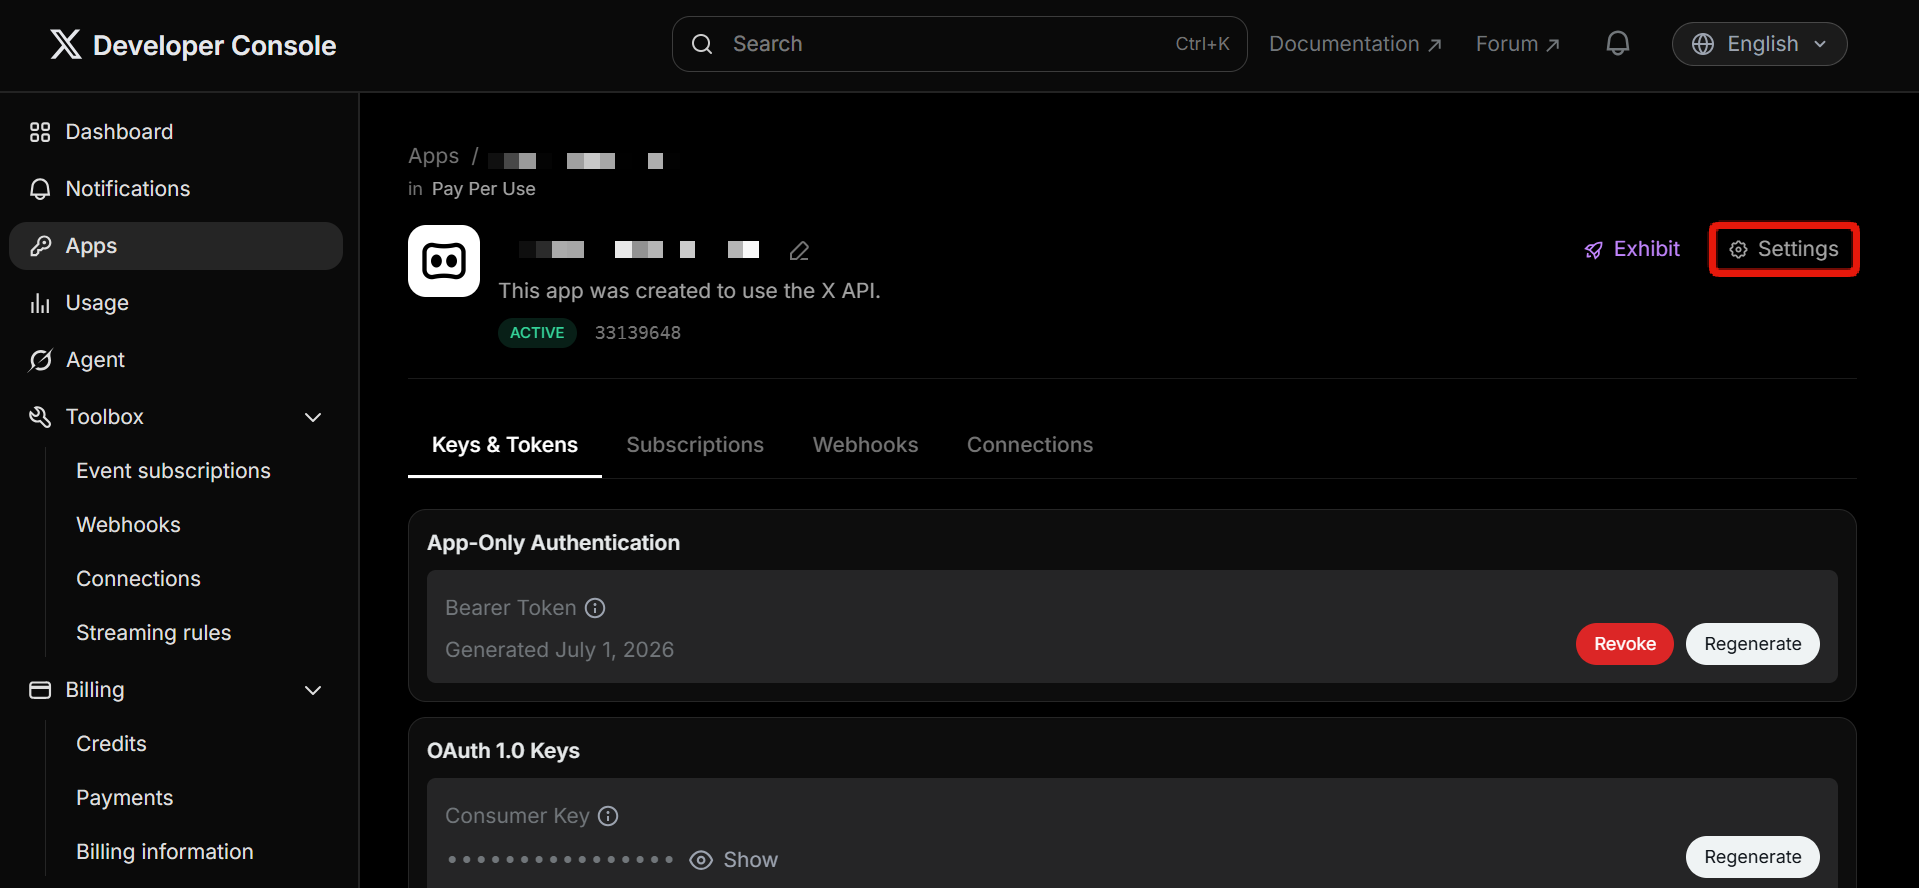Open Webhooks under Toolbox
Screen dimensions: 1919x888
pyautogui.click(x=128, y=525)
